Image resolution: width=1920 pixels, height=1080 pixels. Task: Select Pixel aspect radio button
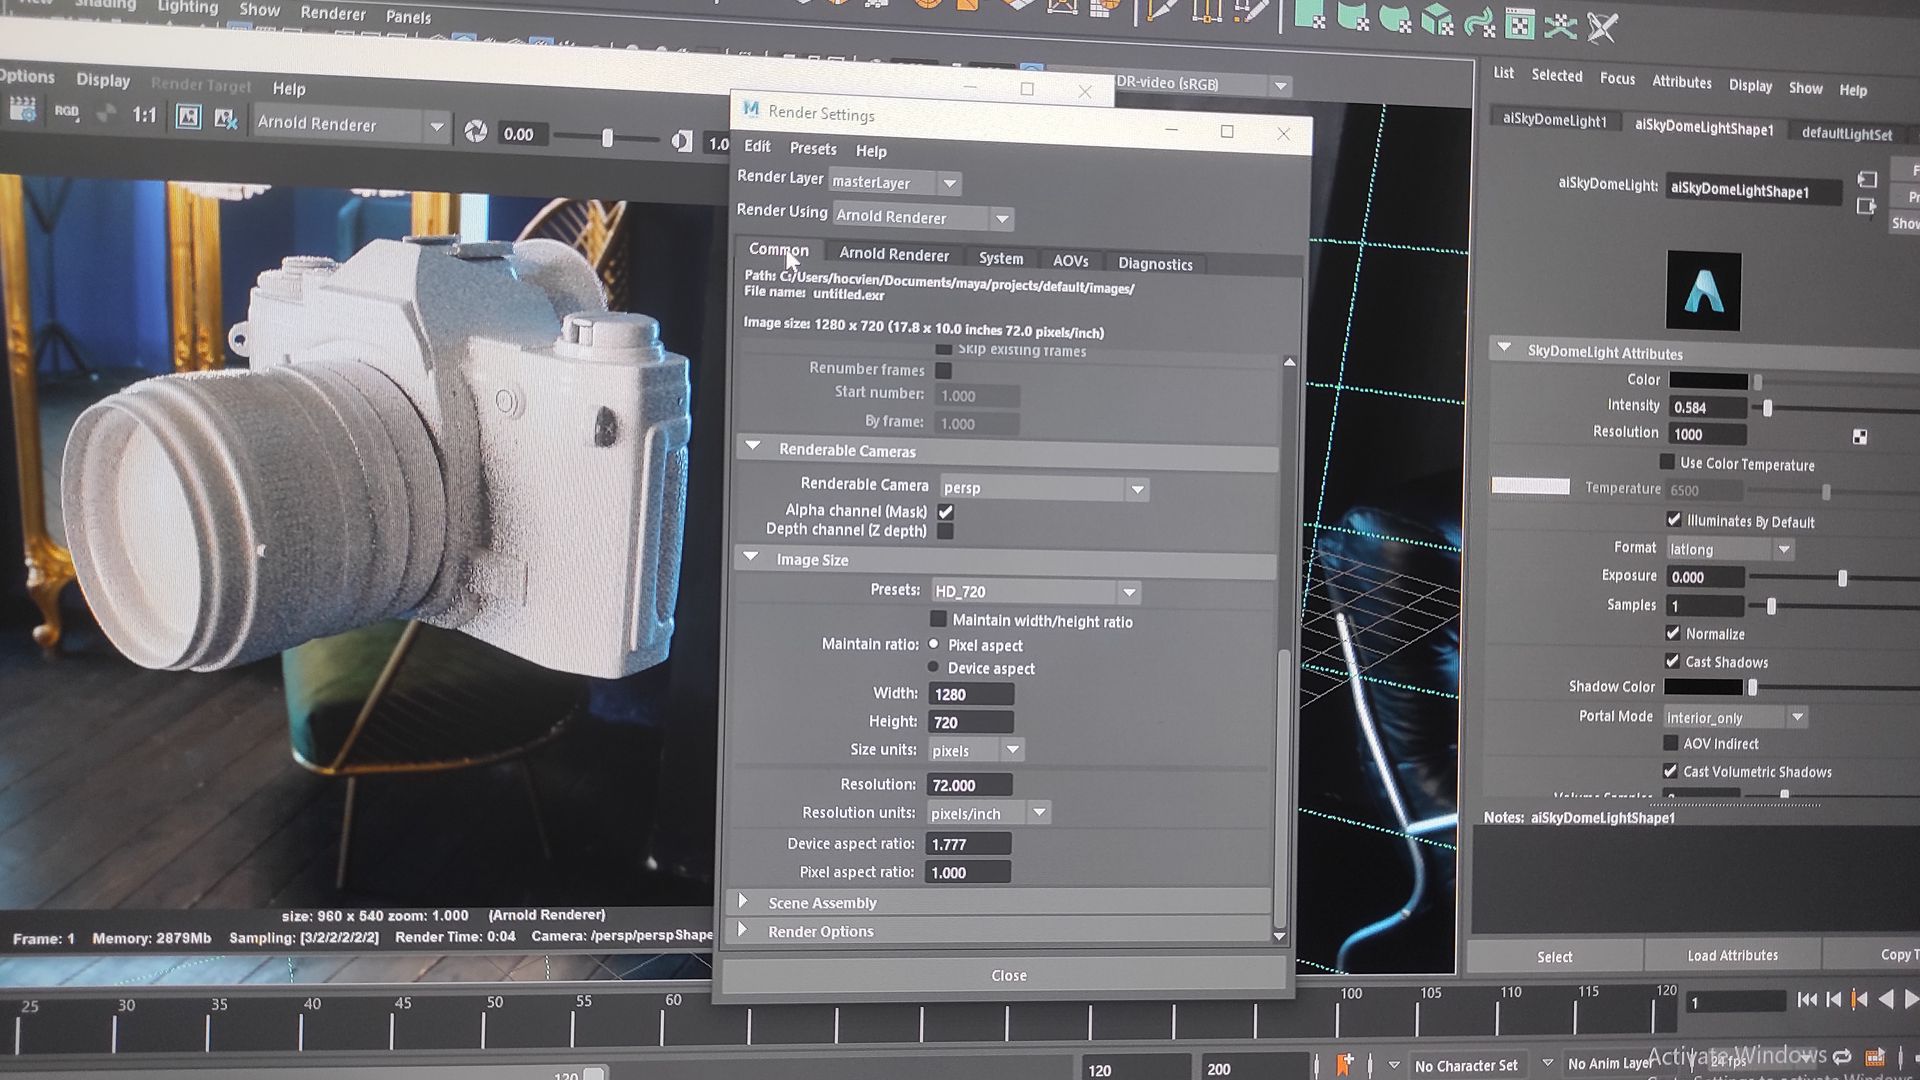tap(934, 644)
